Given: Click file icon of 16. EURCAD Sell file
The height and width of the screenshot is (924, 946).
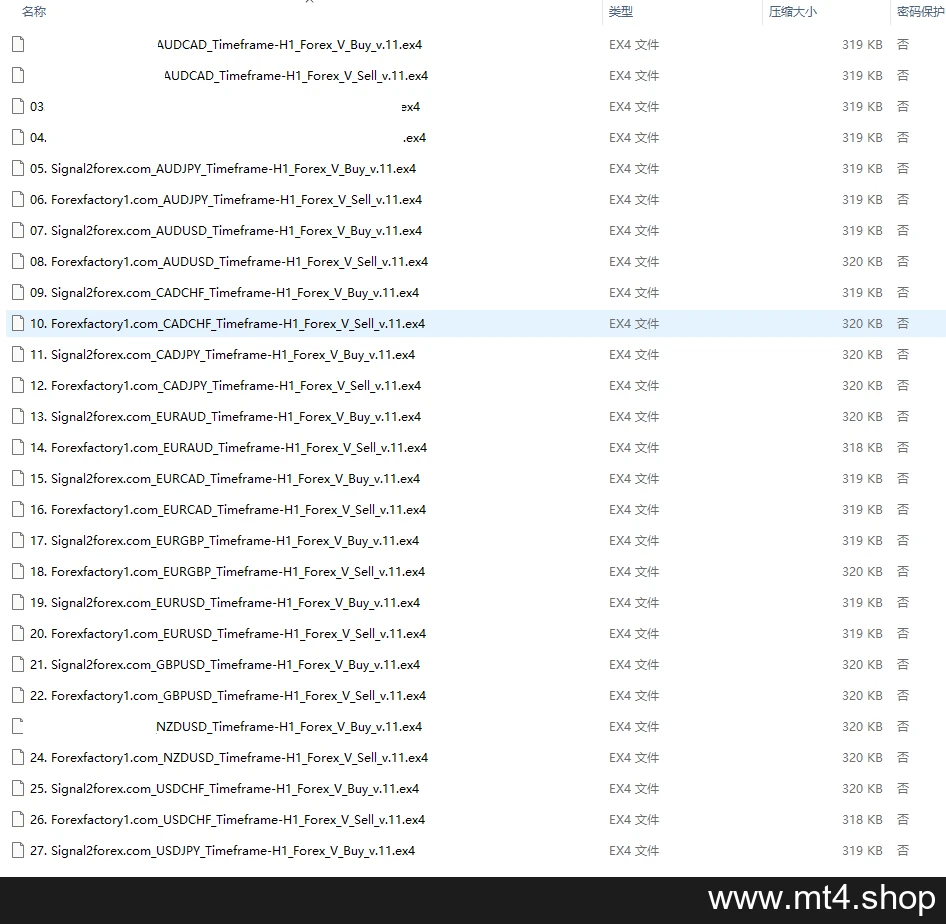Looking at the screenshot, I should tap(18, 509).
